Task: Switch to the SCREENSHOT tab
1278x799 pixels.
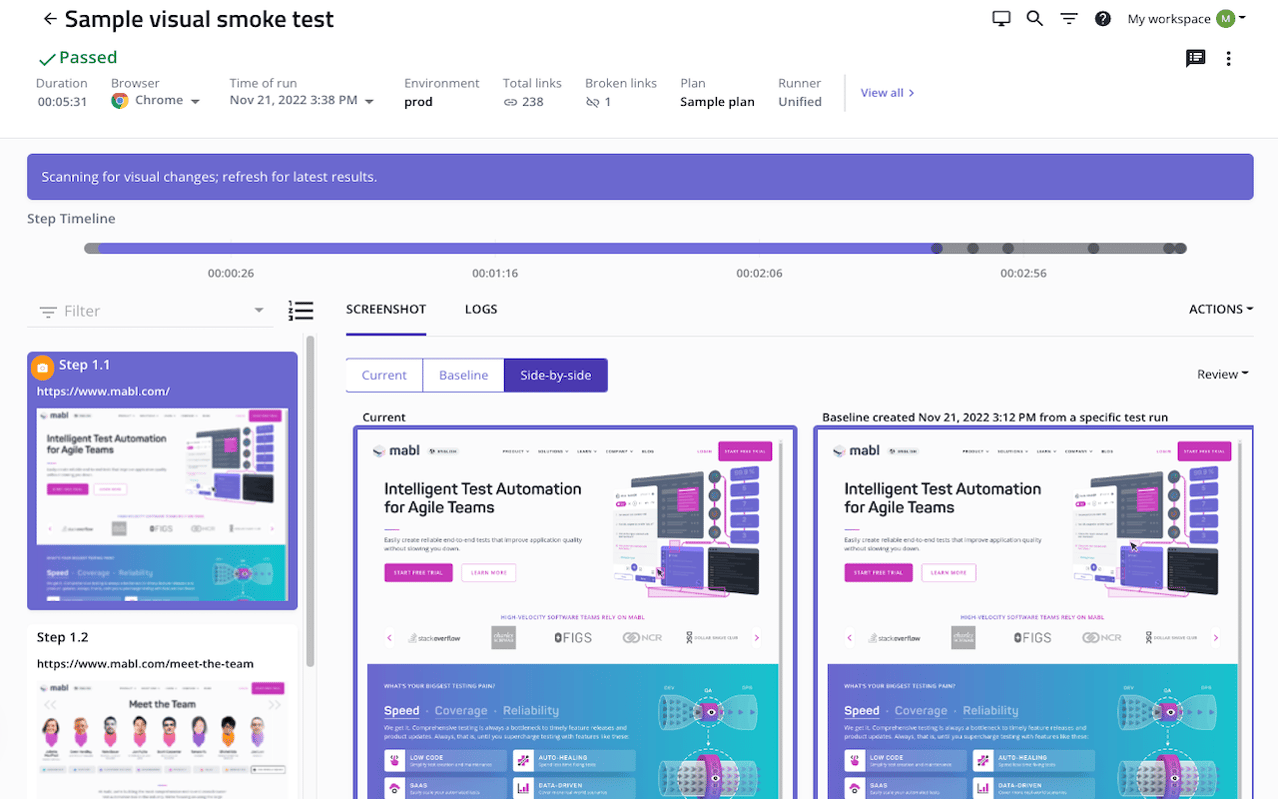Action: tap(386, 309)
